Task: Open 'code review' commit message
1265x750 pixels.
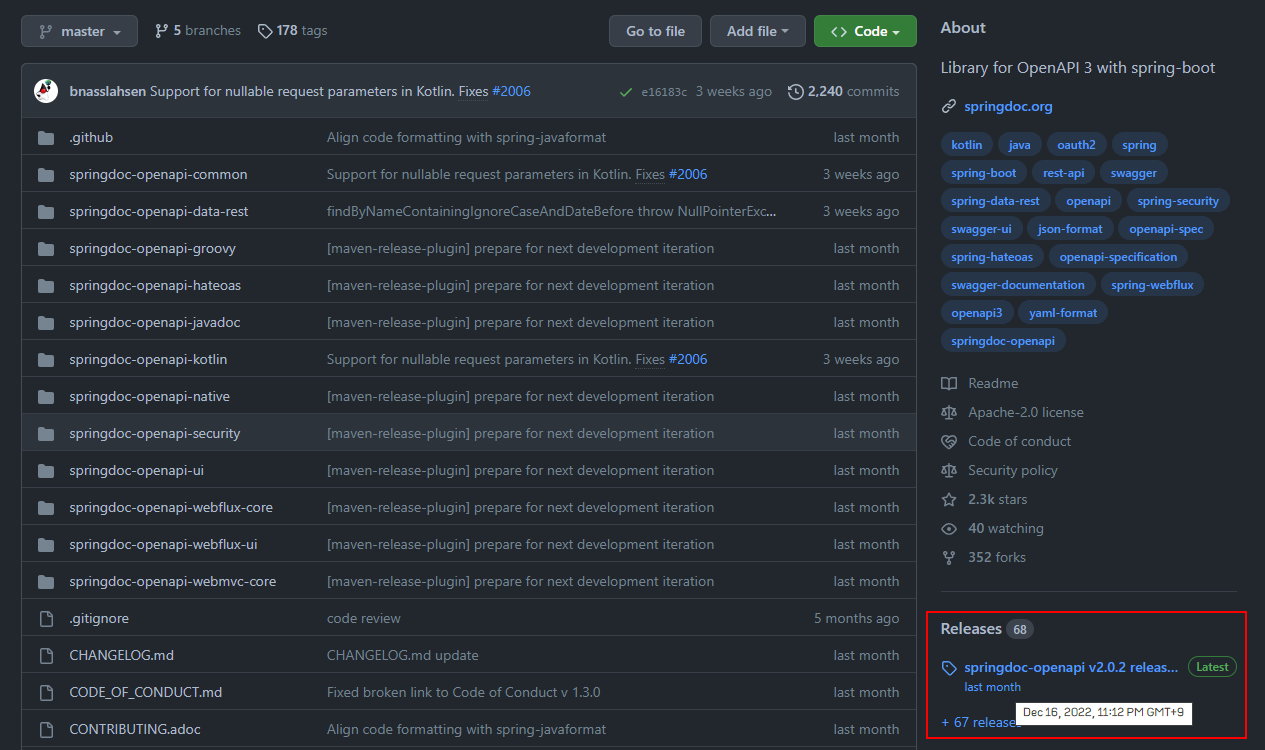Action: (364, 618)
